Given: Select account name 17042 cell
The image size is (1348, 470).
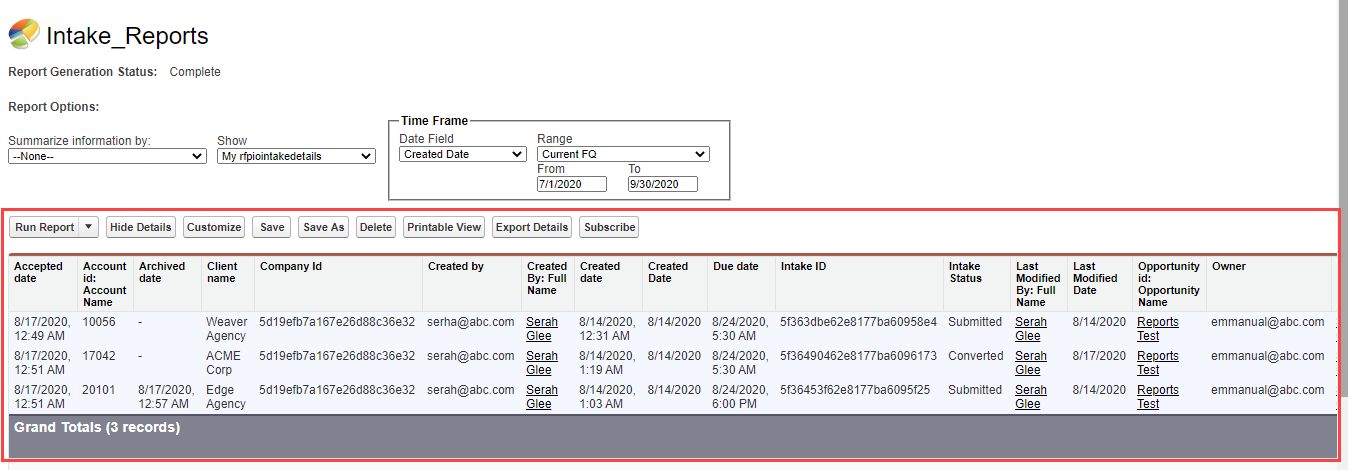Looking at the screenshot, I should pyautogui.click(x=98, y=356).
